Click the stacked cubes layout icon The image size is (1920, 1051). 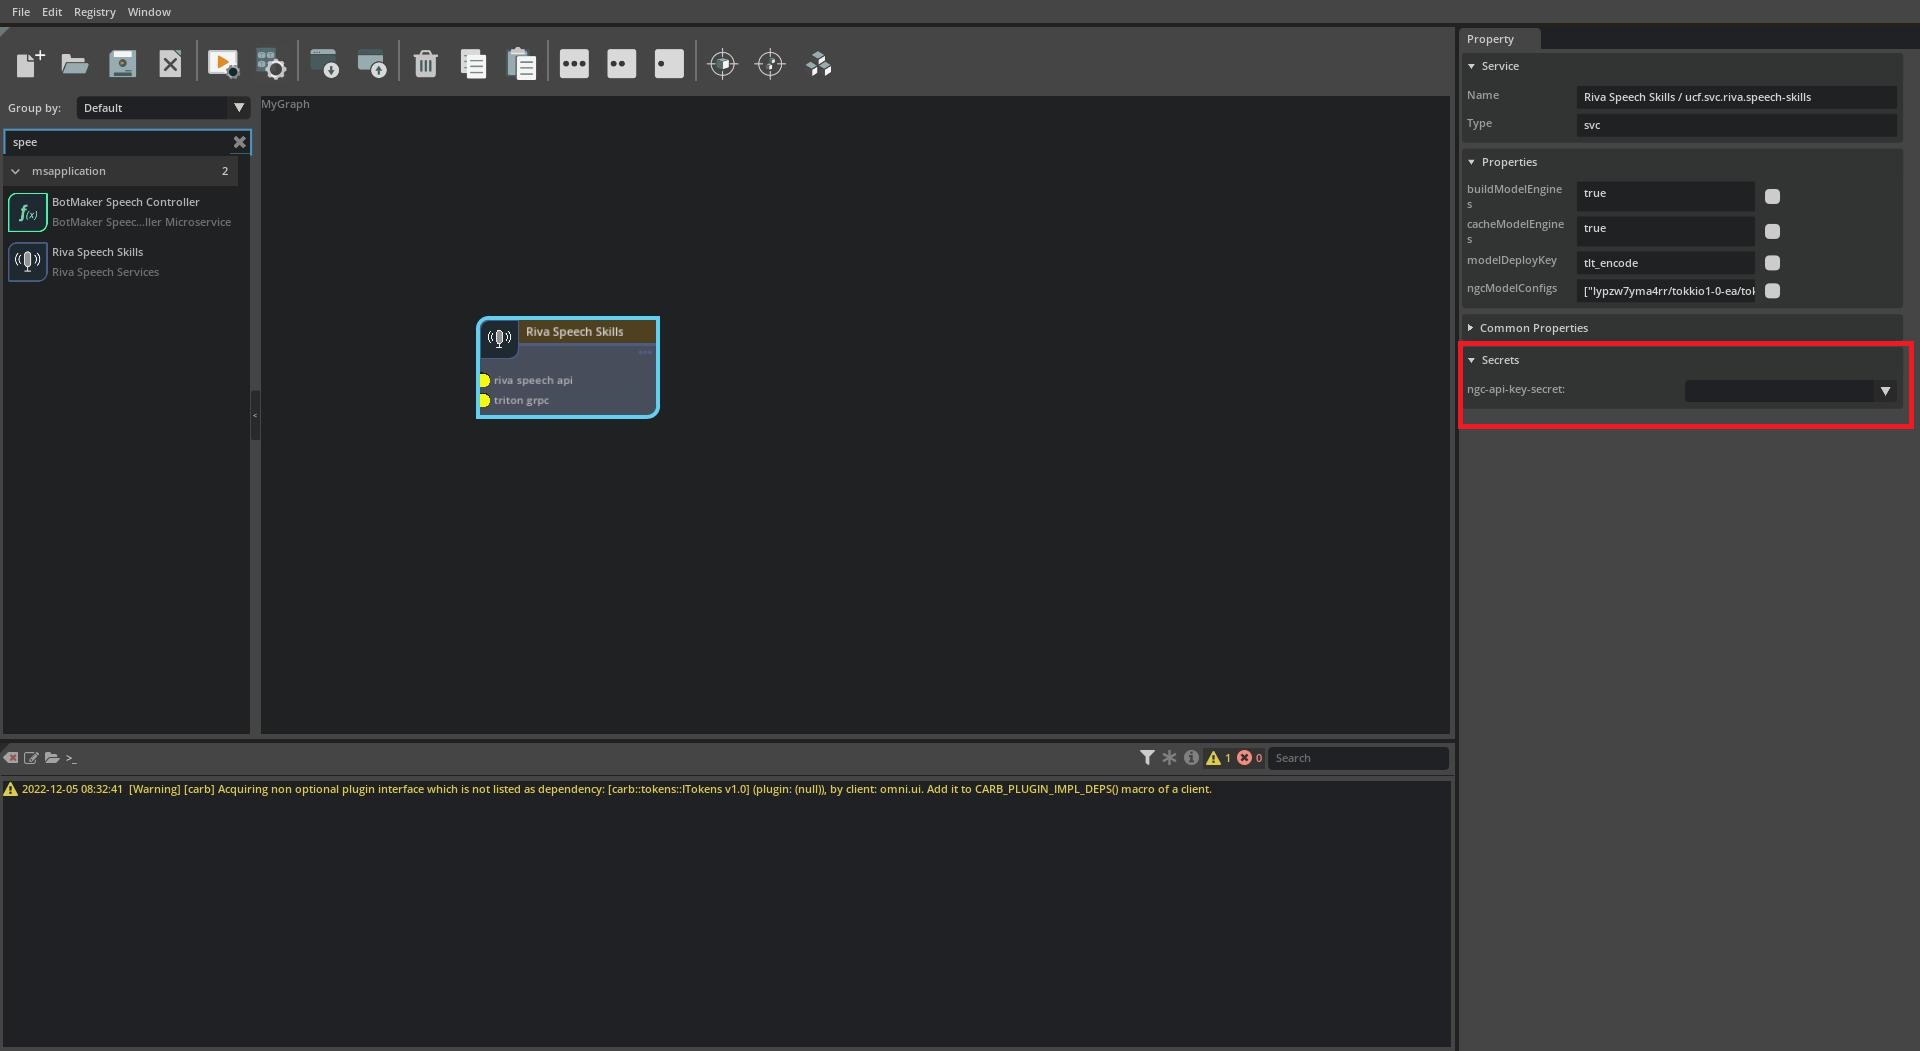tap(818, 64)
